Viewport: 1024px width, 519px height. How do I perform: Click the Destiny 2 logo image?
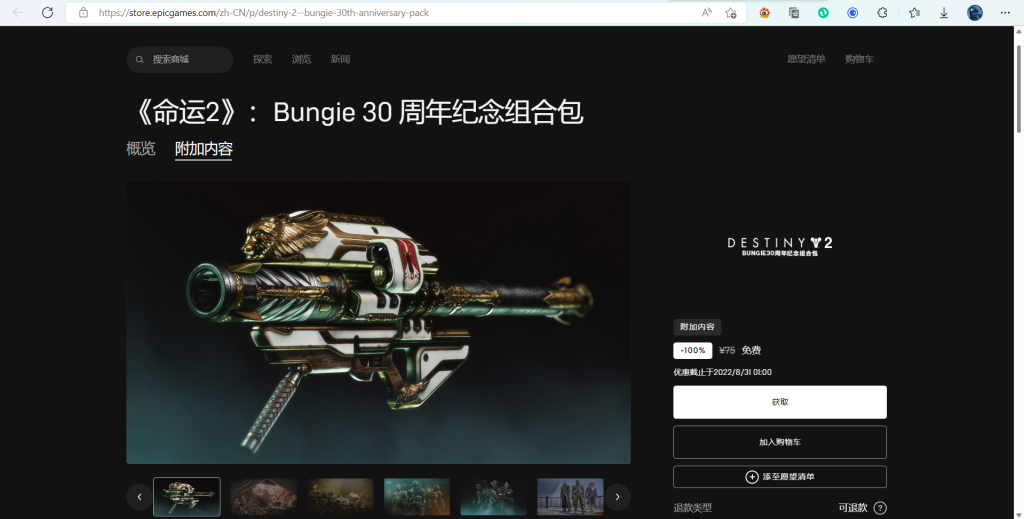780,246
